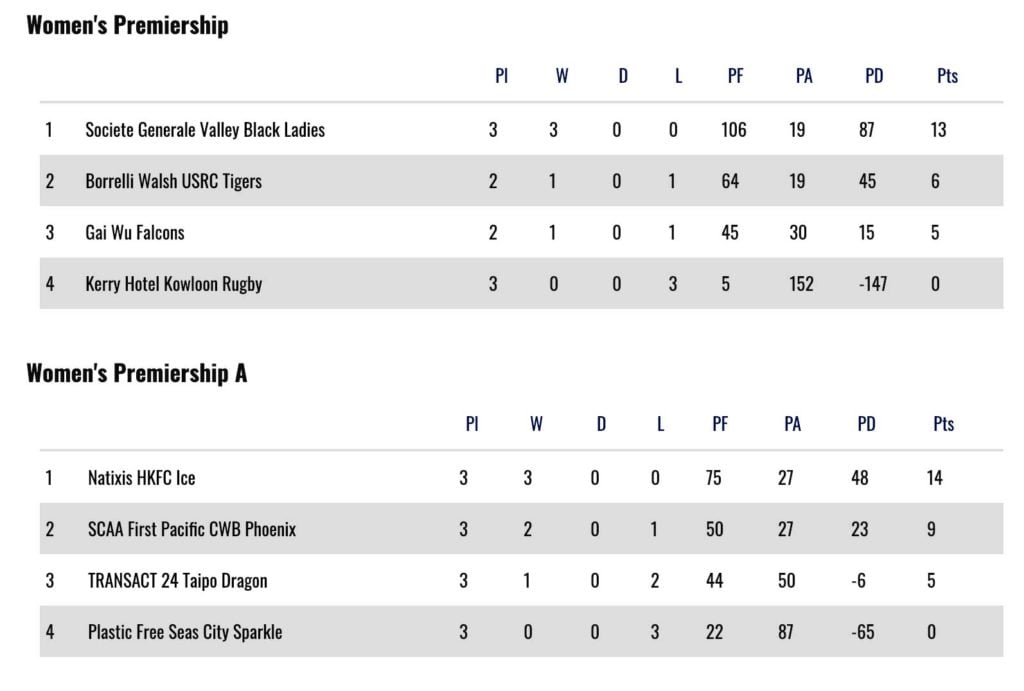Select Valley Black Ladies' 106 points-for value
The width and height of the screenshot is (1024, 691).
tap(733, 130)
